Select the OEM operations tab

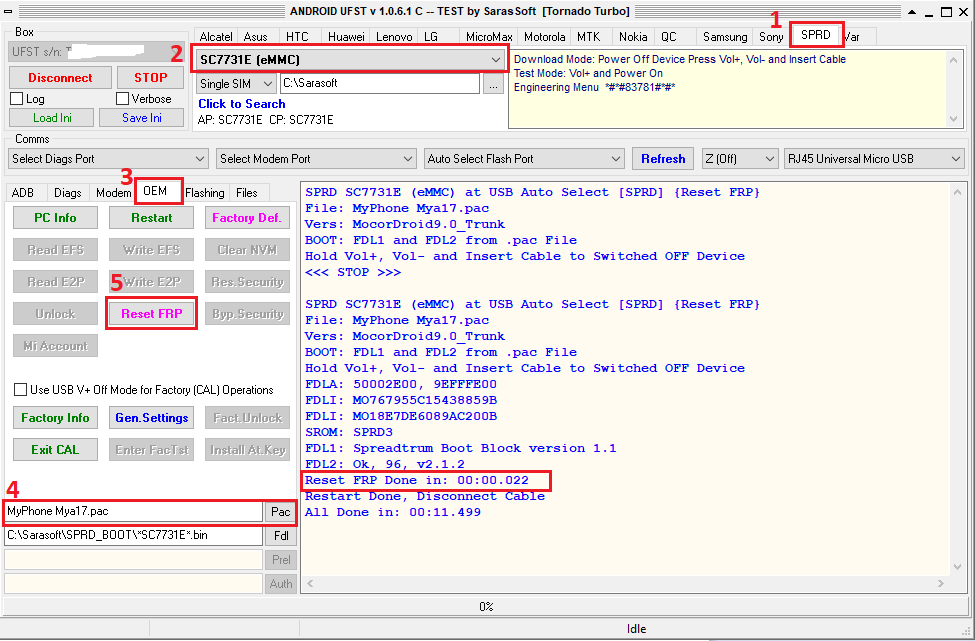tap(155, 191)
